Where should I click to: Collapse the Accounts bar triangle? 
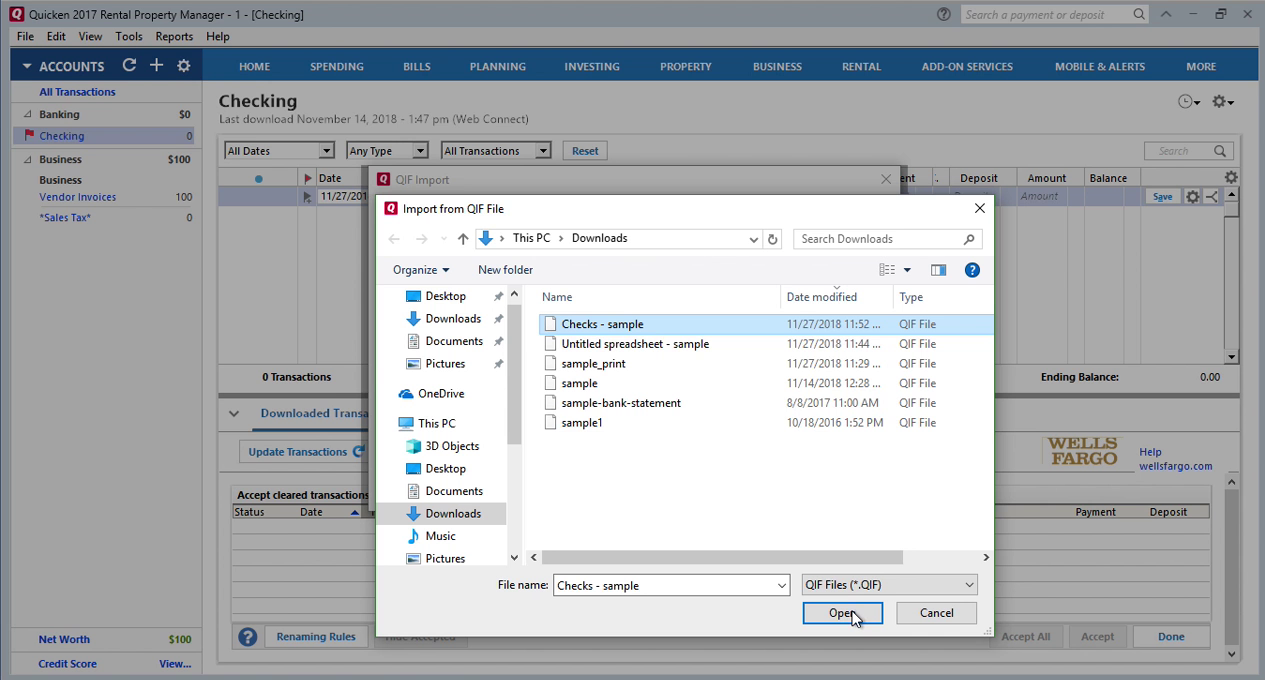[x=27, y=66]
